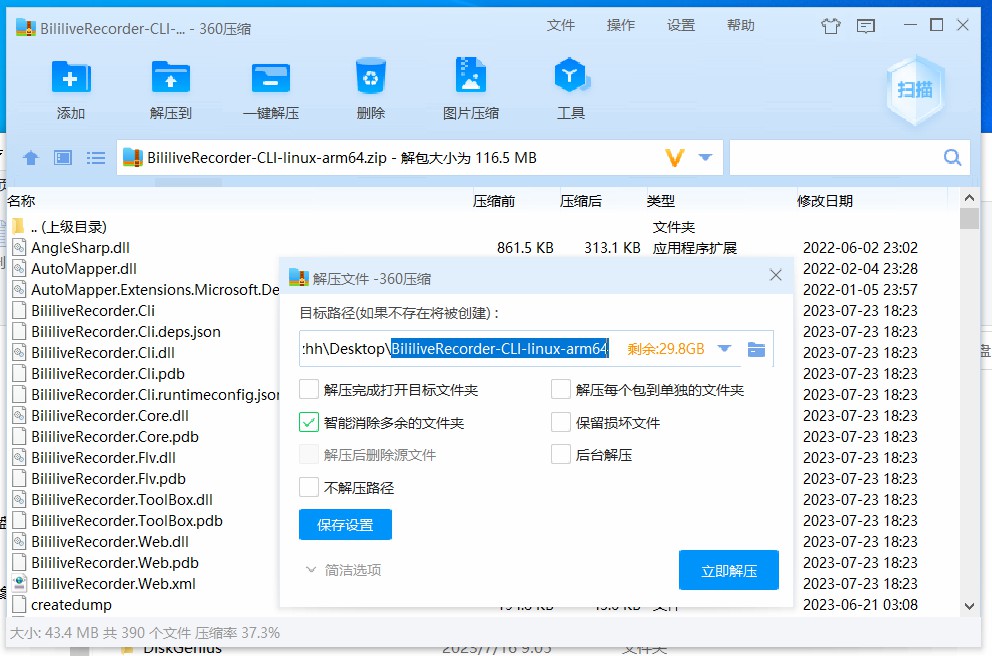Click the 立即解压 button
The height and width of the screenshot is (656, 992).
[x=729, y=570]
